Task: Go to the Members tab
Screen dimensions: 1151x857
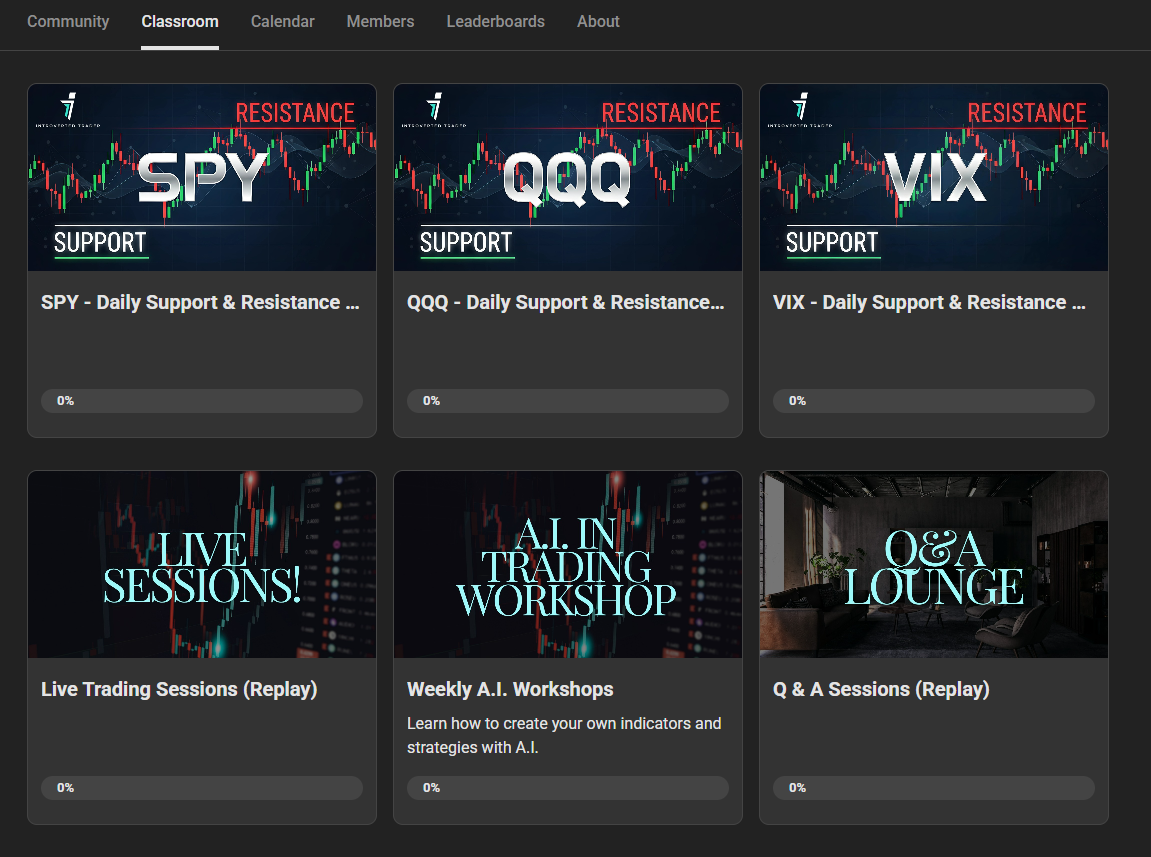Action: [380, 21]
